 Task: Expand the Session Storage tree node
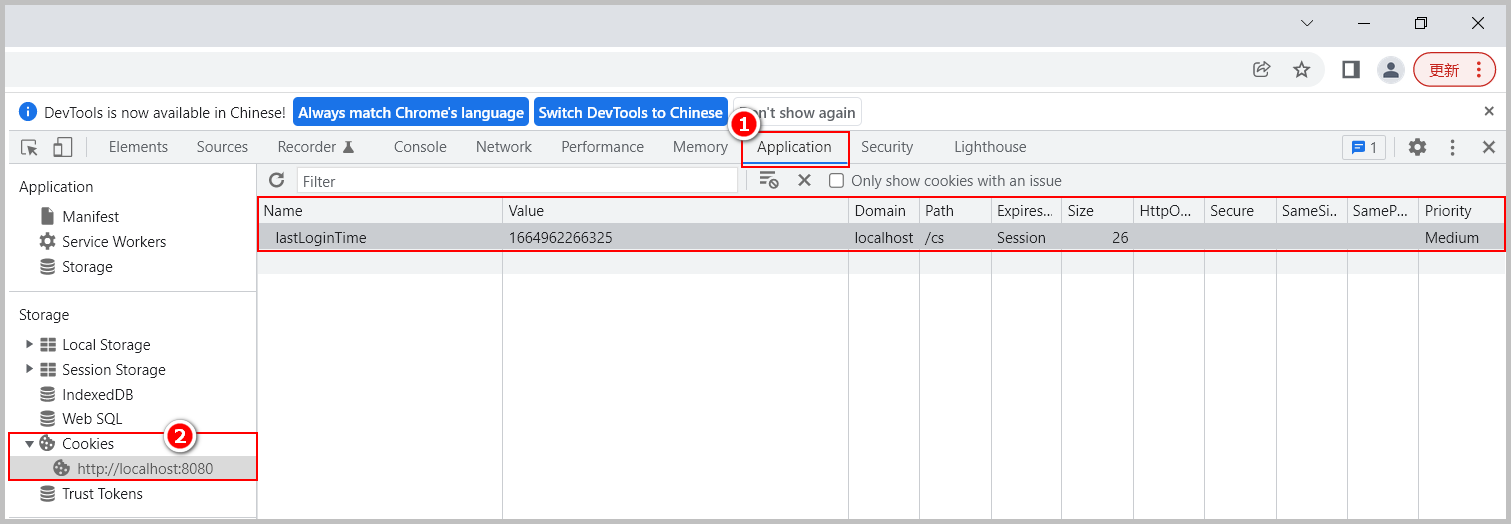(29, 369)
